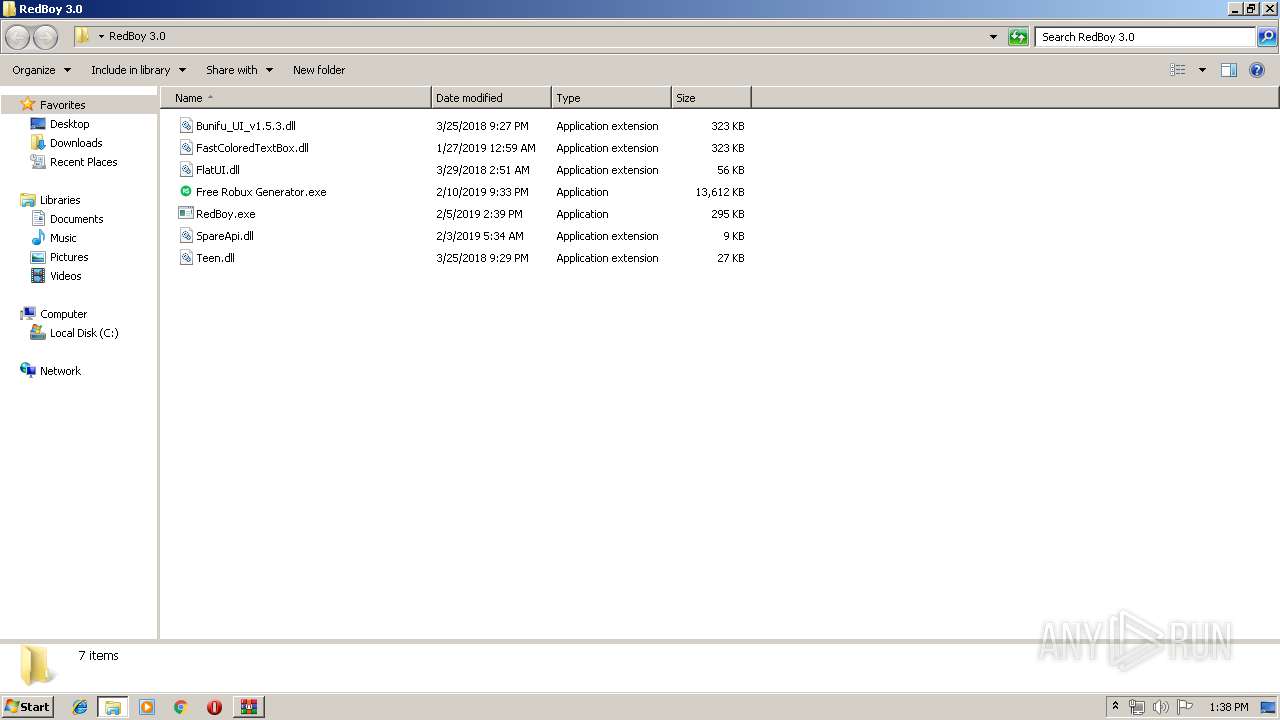Open Music library
Image resolution: width=1280 pixels, height=720 pixels.
63,238
